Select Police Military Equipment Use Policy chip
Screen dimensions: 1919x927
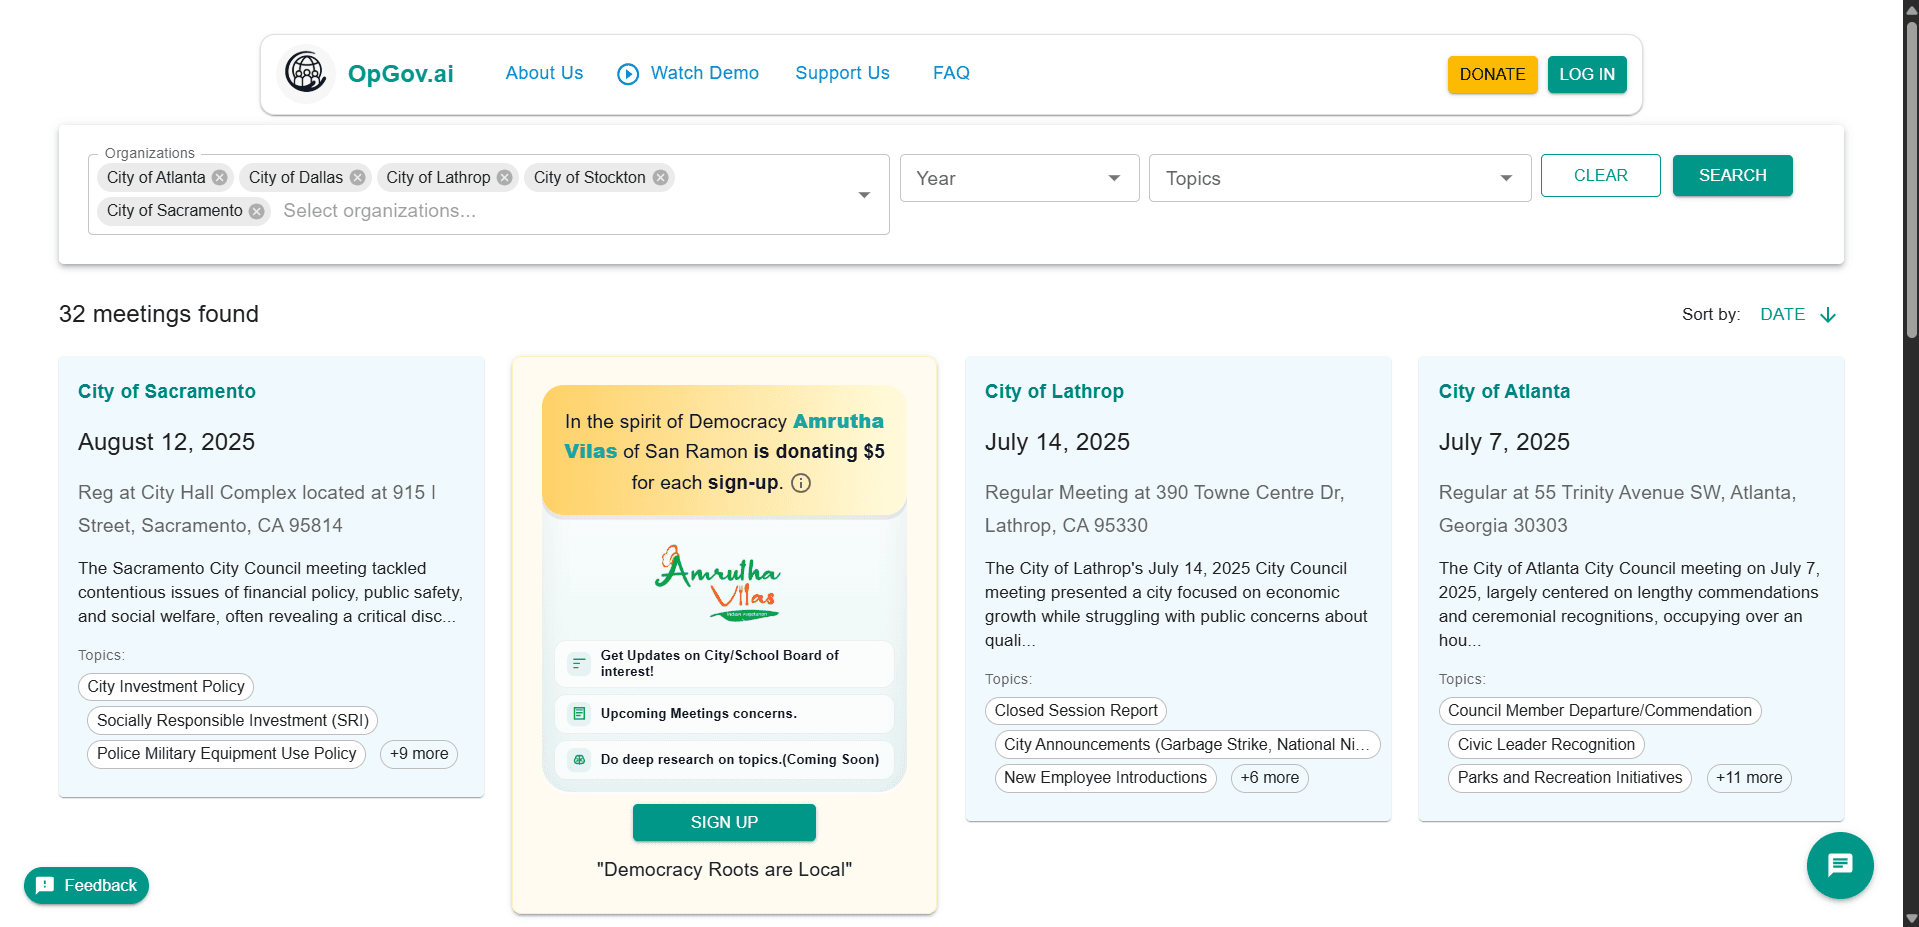click(x=227, y=754)
